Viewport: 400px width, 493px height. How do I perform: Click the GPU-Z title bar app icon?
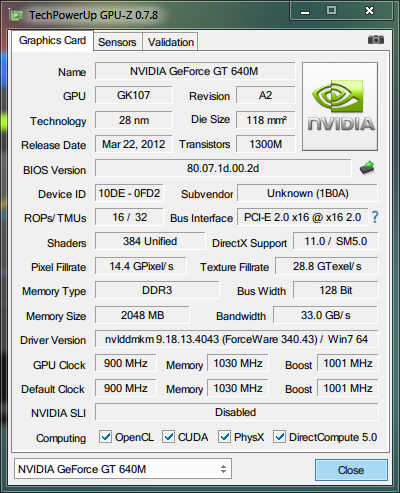coord(17,15)
